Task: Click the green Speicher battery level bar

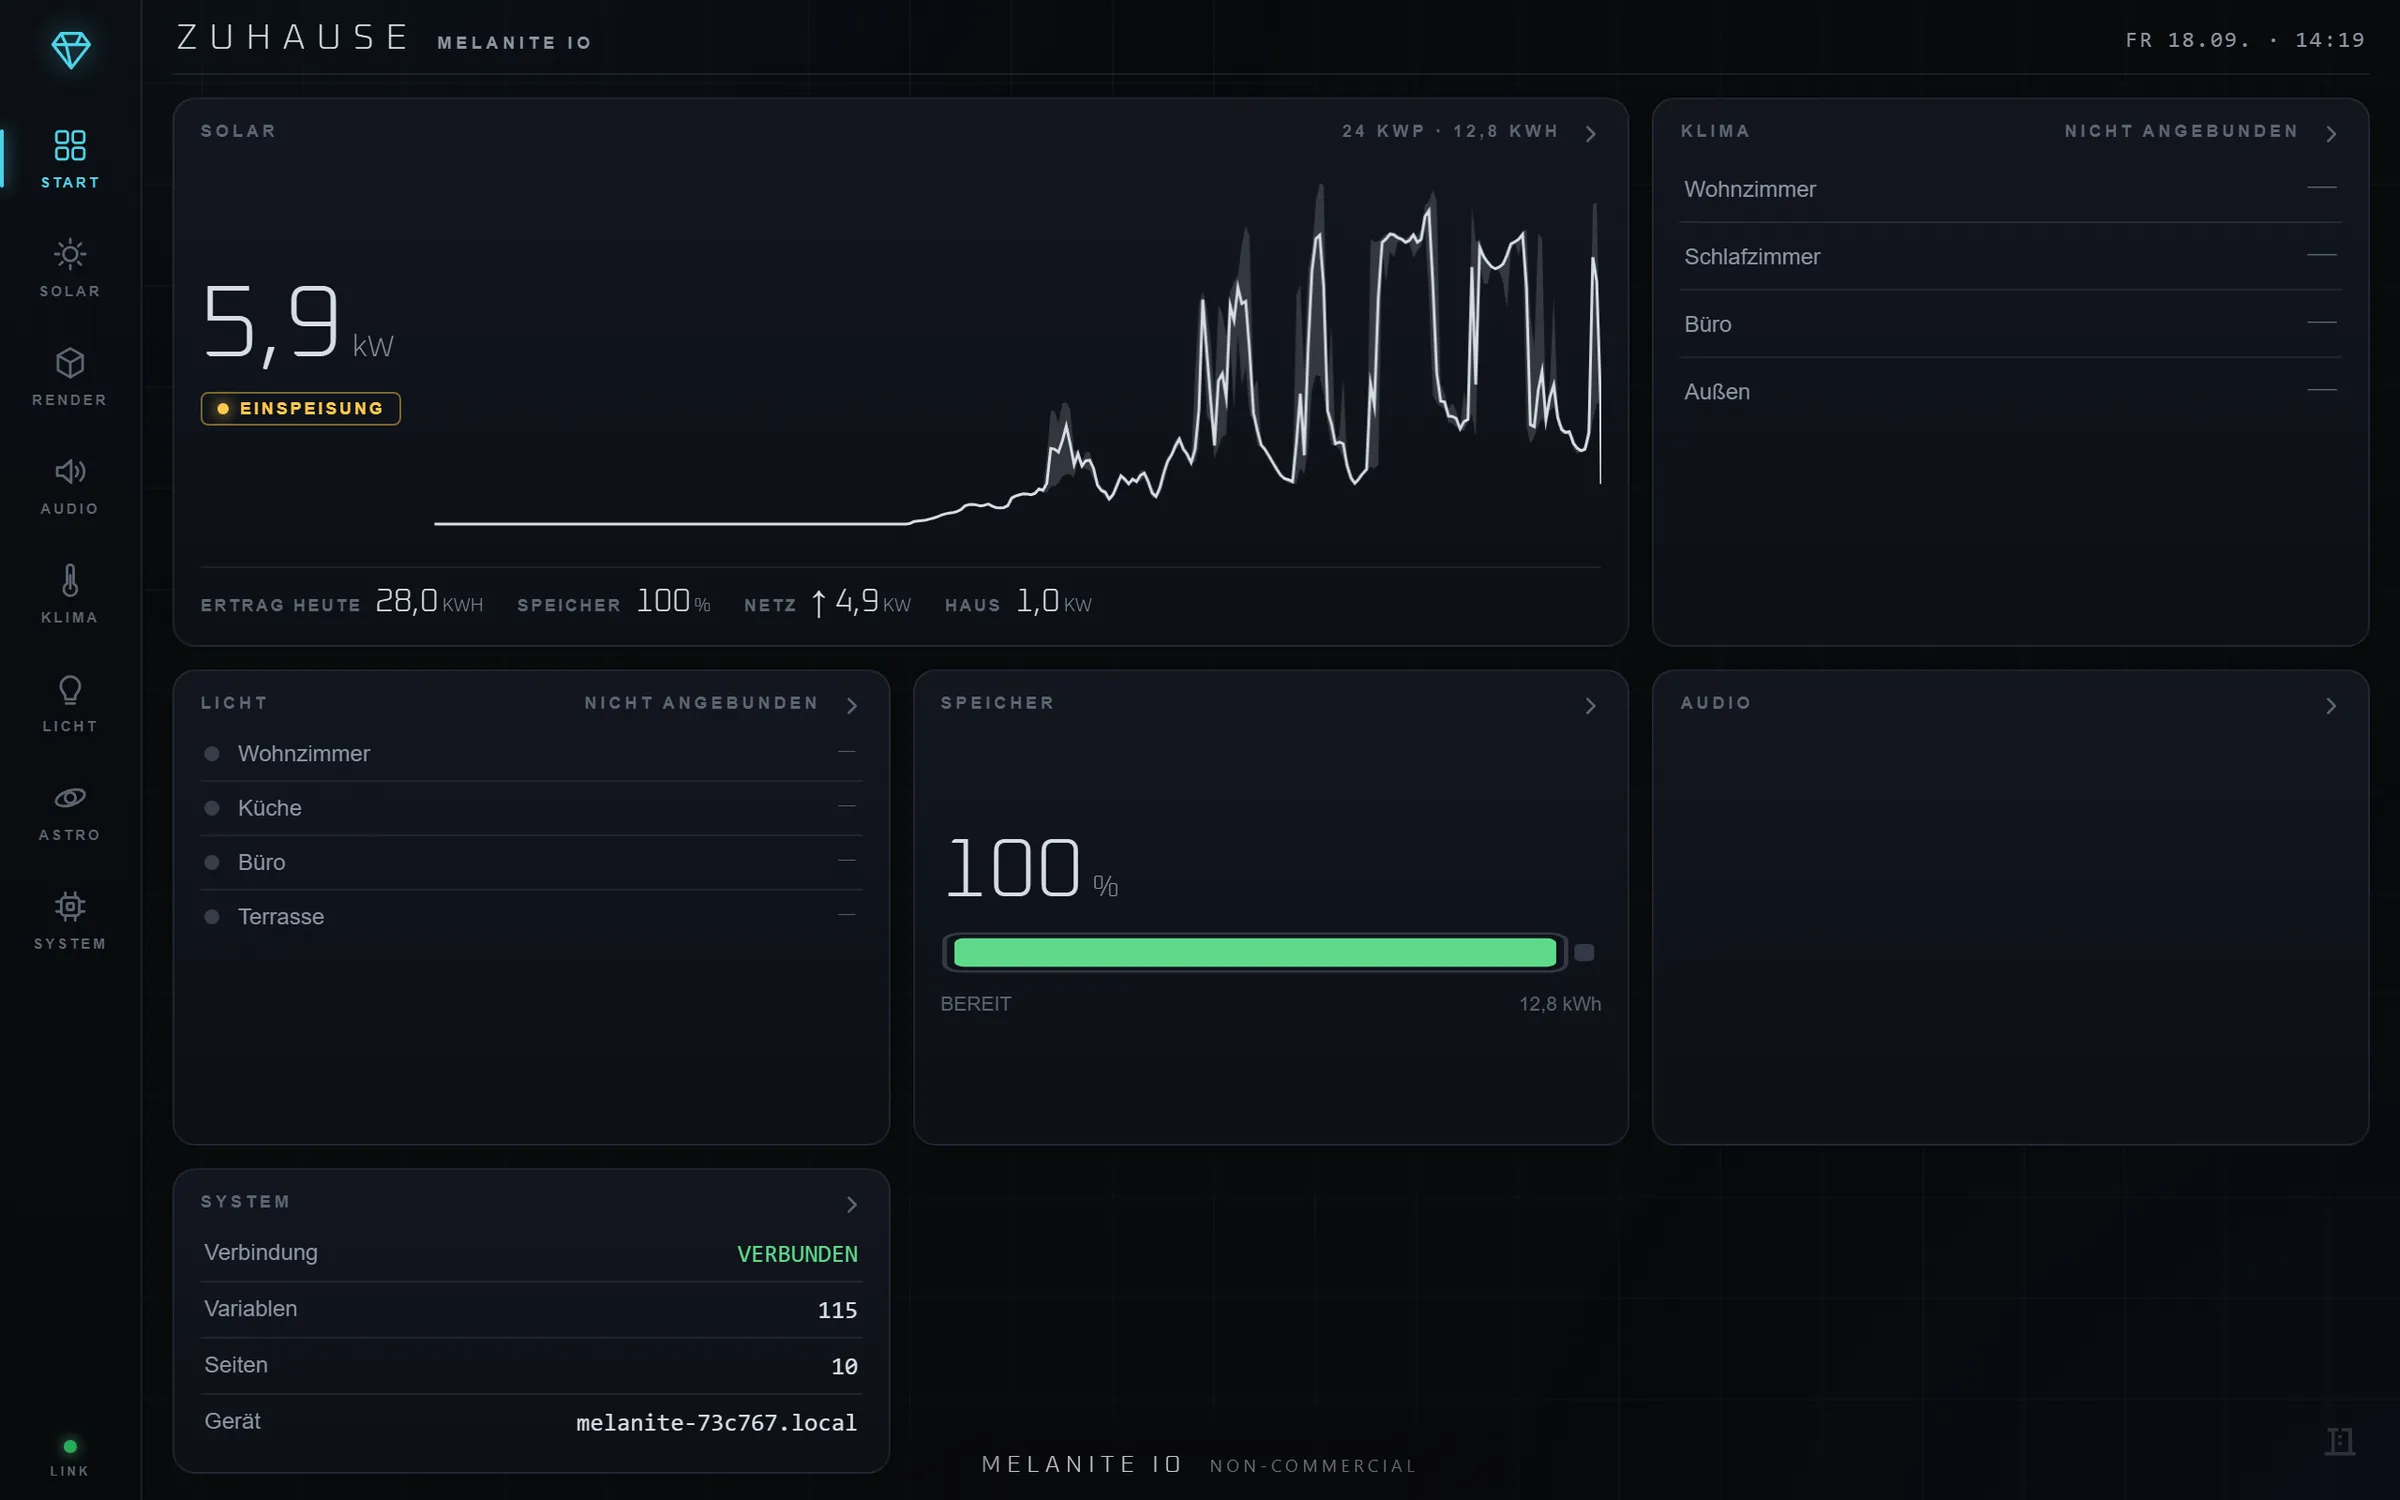Action: [x=1255, y=953]
